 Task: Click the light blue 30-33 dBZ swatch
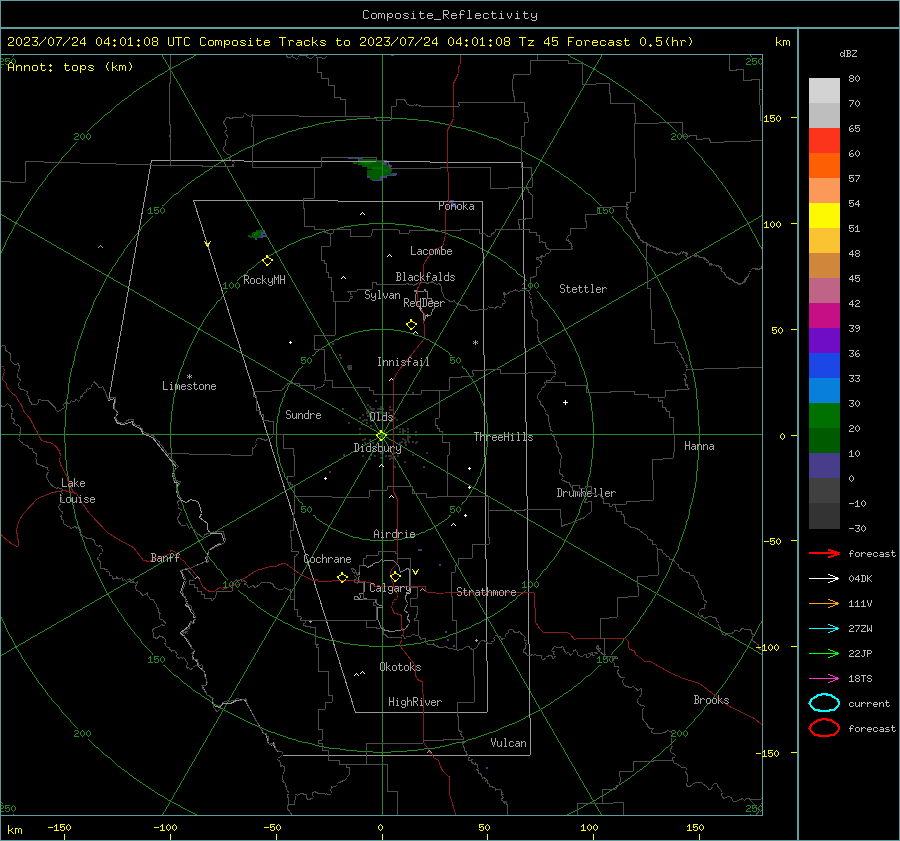(x=824, y=390)
